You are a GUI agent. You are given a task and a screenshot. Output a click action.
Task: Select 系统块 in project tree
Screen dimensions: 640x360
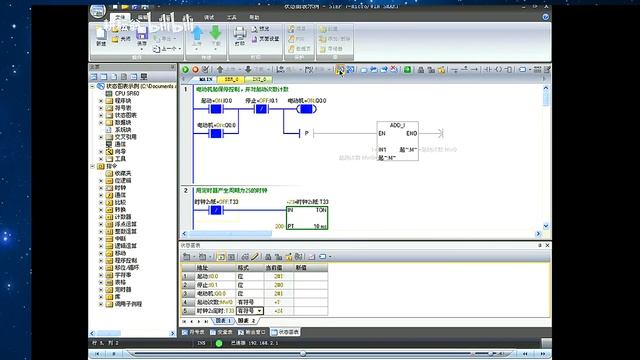pos(123,130)
